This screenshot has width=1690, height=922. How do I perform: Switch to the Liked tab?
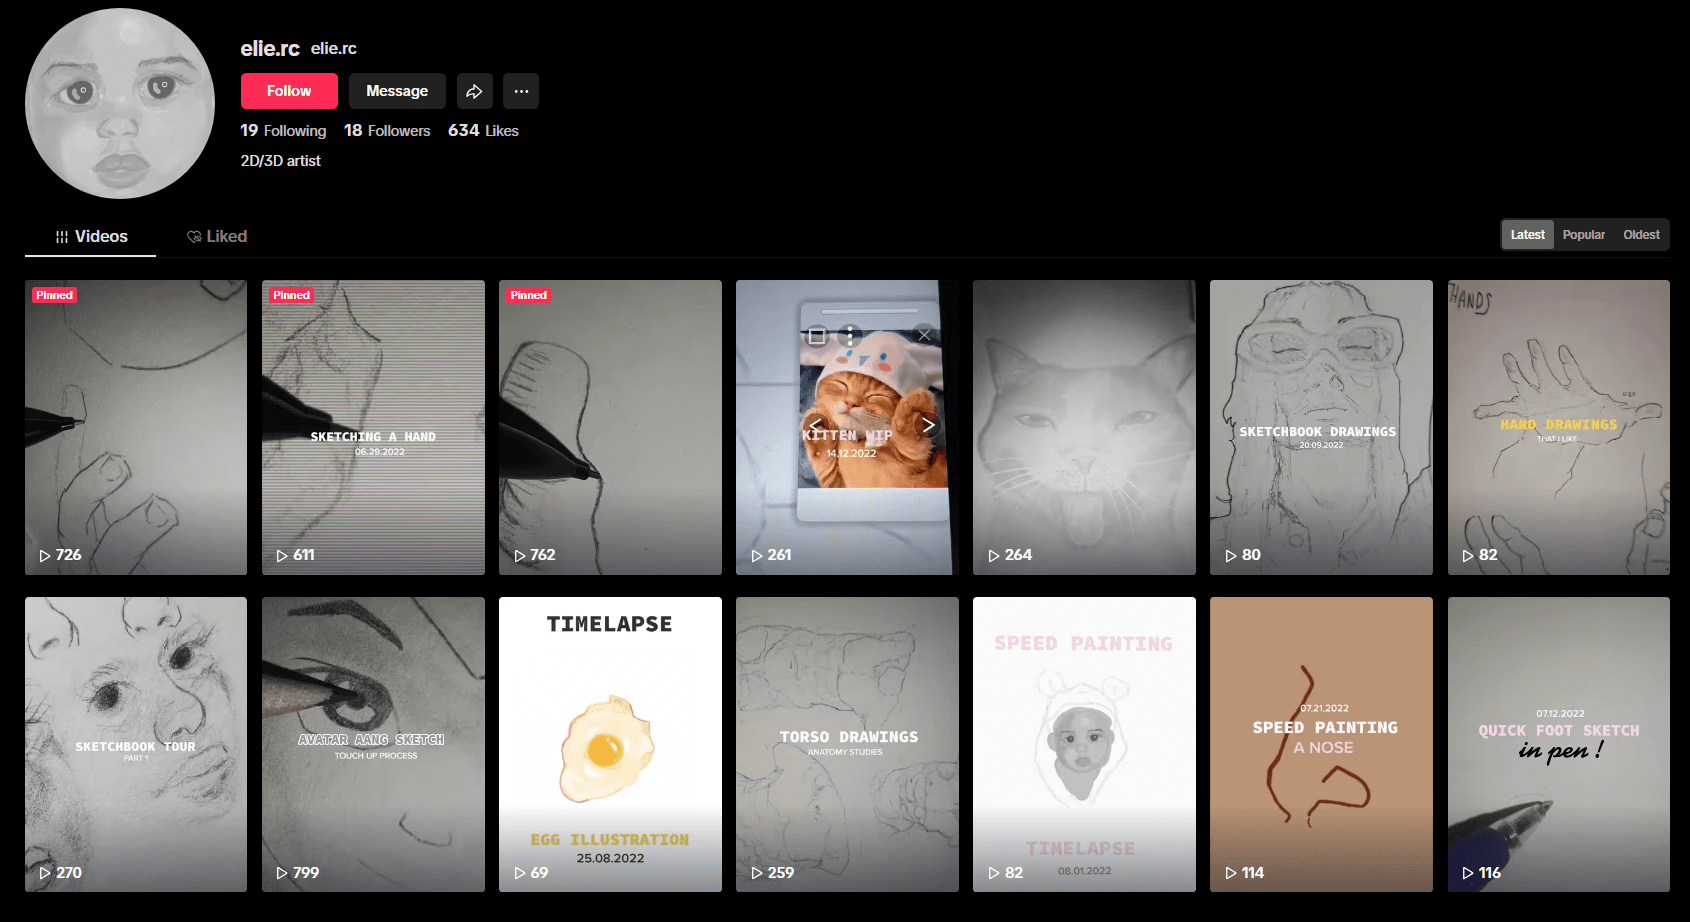pyautogui.click(x=217, y=237)
